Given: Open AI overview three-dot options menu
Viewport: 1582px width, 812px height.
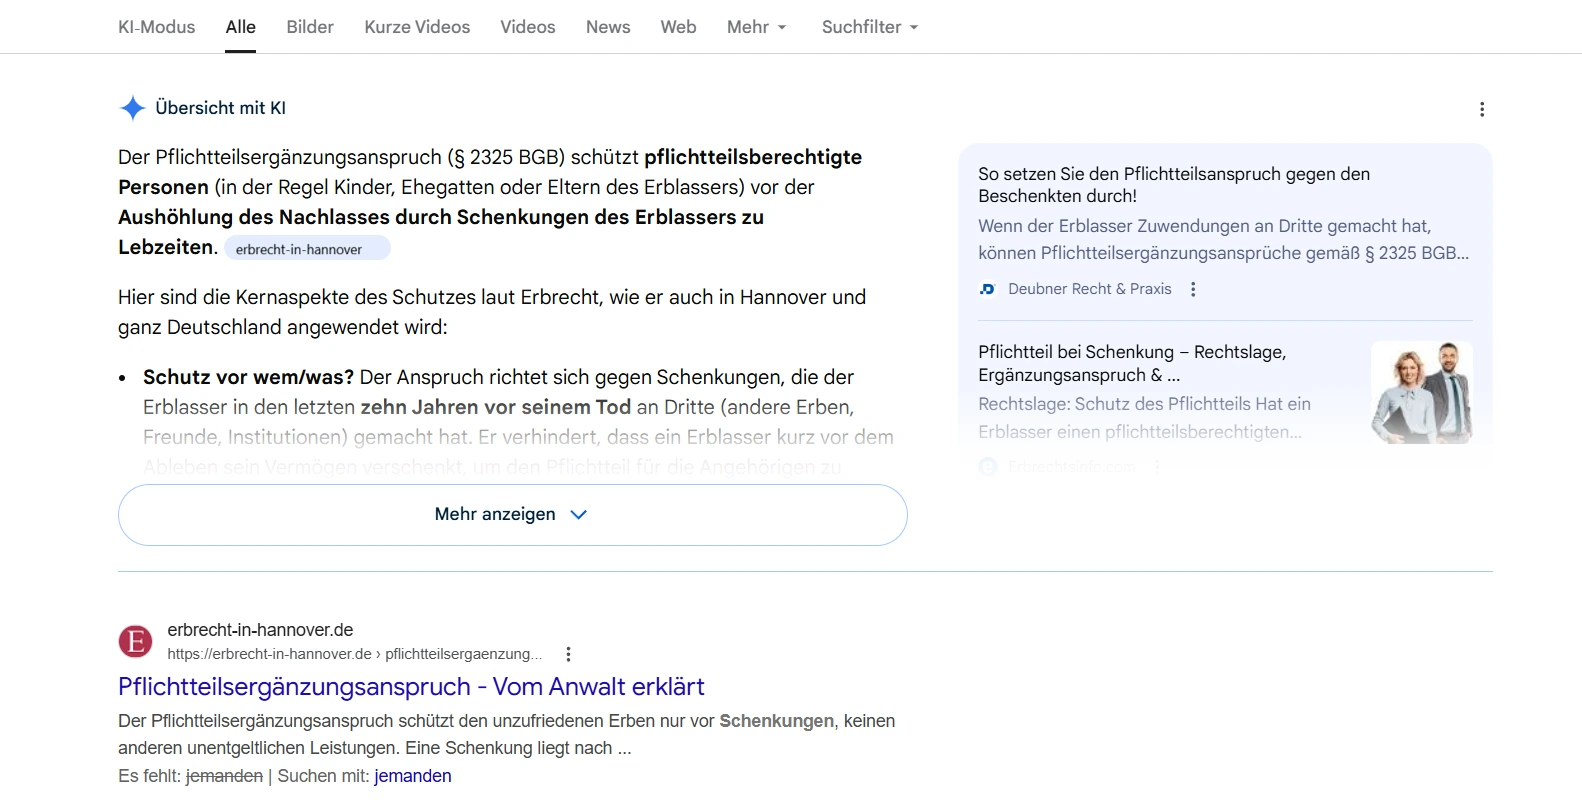Looking at the screenshot, I should [x=1481, y=109].
